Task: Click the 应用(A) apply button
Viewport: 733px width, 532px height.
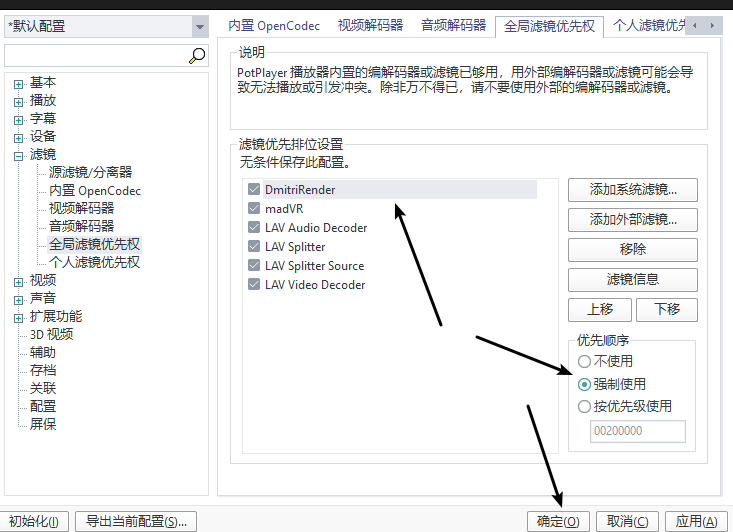Action: point(696,521)
